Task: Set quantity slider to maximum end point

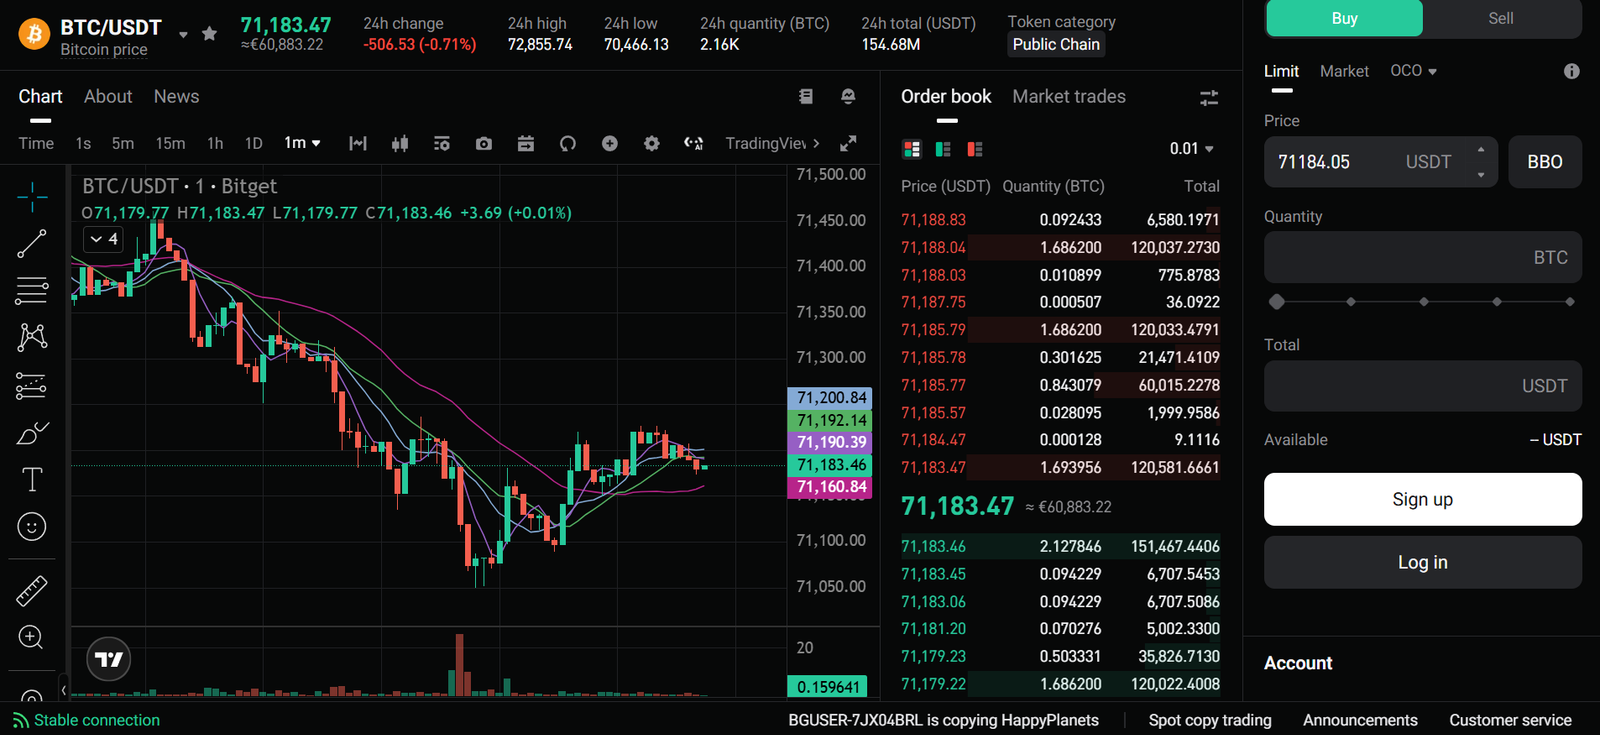Action: click(1570, 301)
